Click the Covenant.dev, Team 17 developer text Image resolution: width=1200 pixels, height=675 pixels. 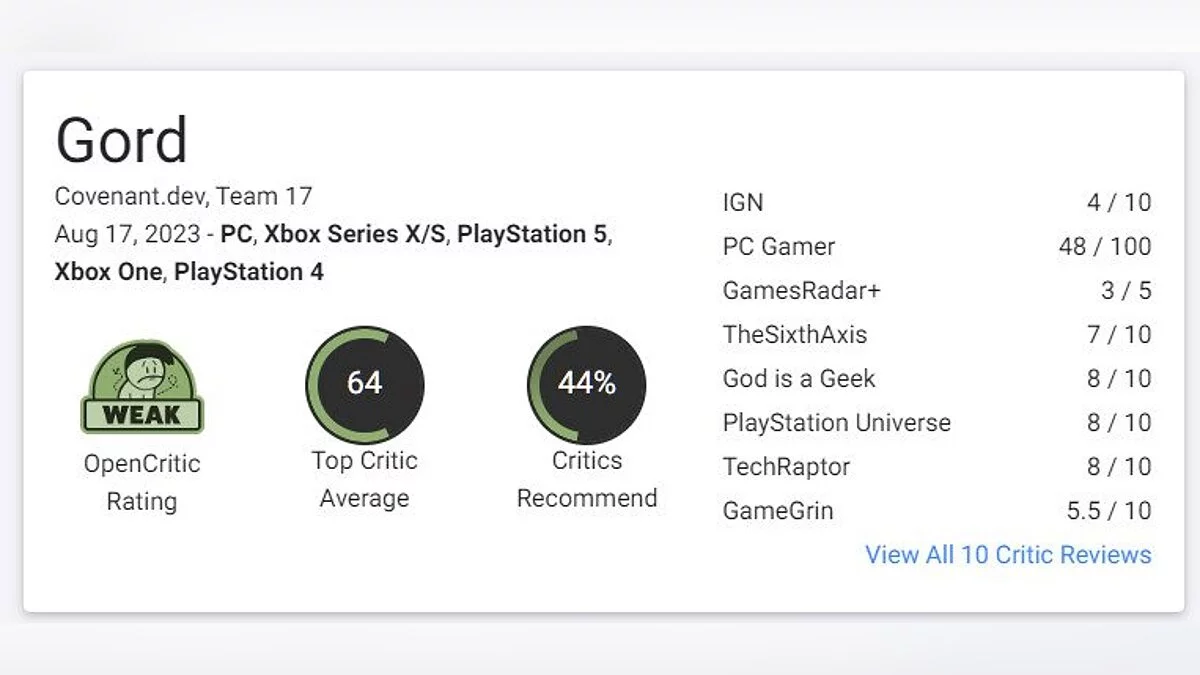tap(183, 197)
